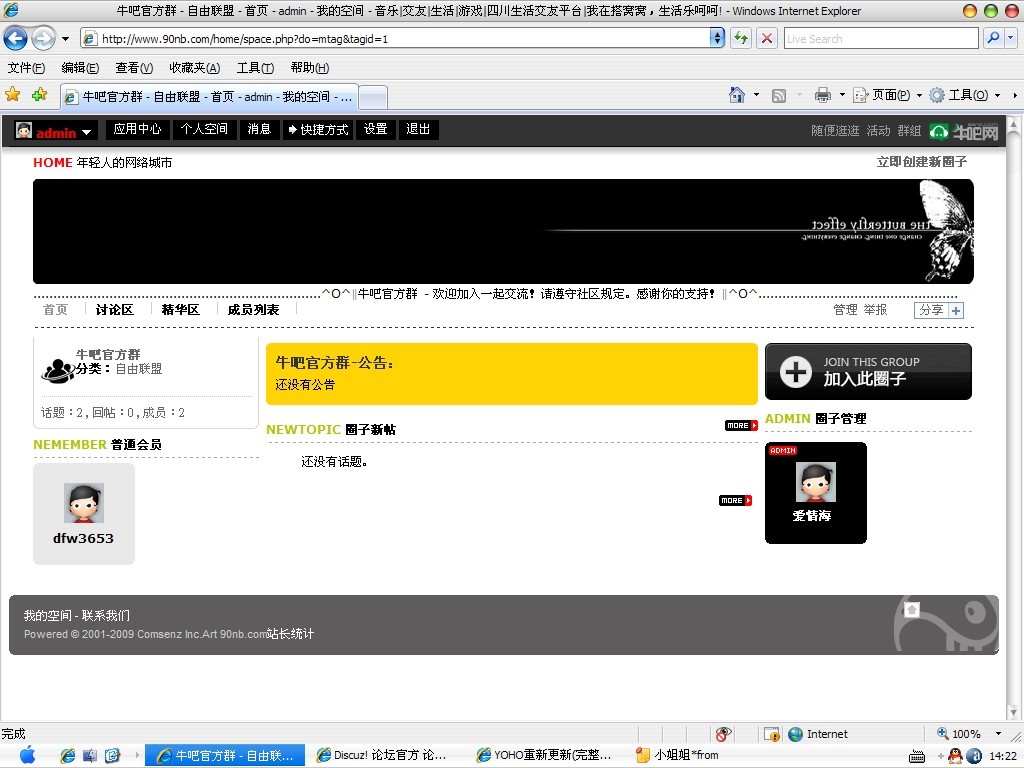The width and height of the screenshot is (1024, 768).
Task: Switch to the 讨论区 tab
Action: (115, 310)
